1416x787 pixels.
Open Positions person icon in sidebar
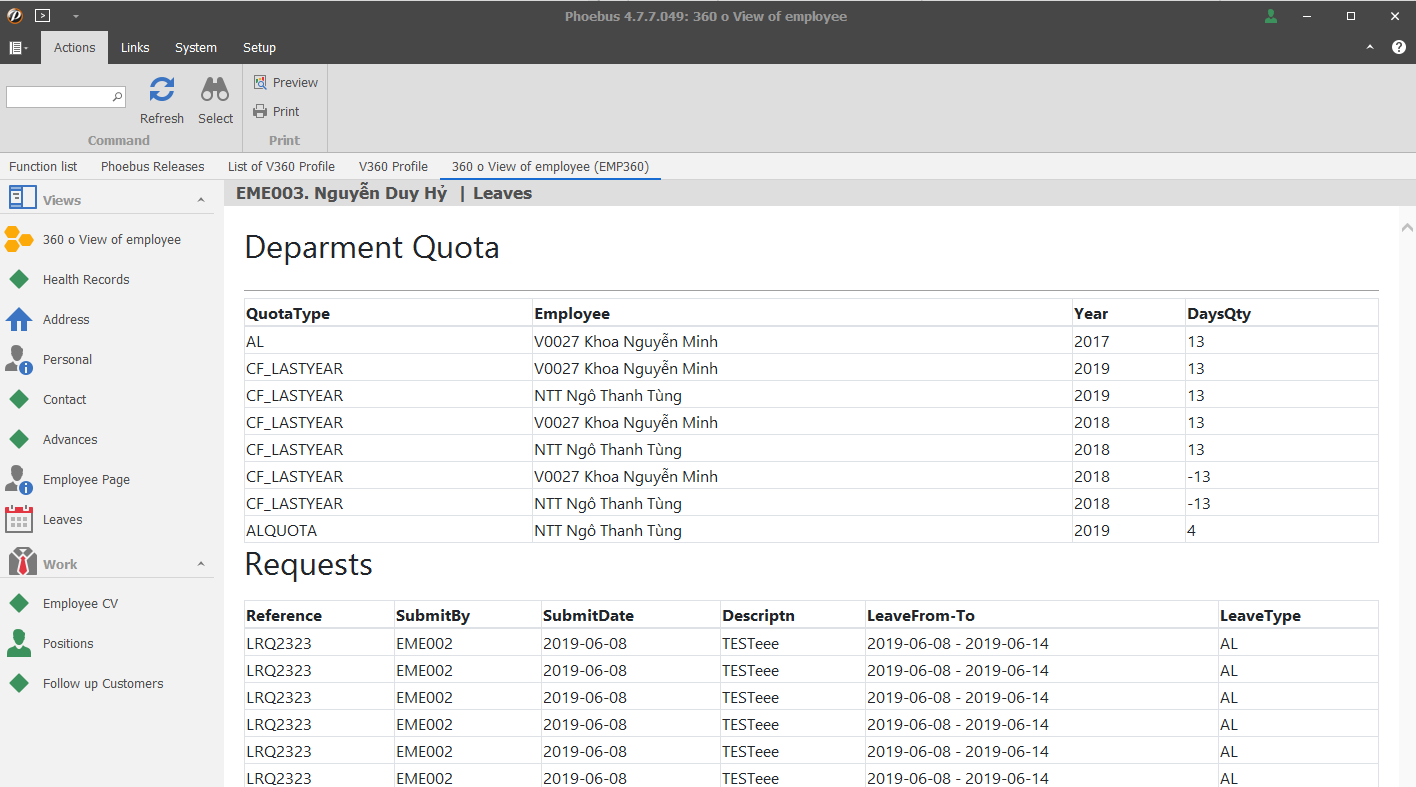[19, 644]
